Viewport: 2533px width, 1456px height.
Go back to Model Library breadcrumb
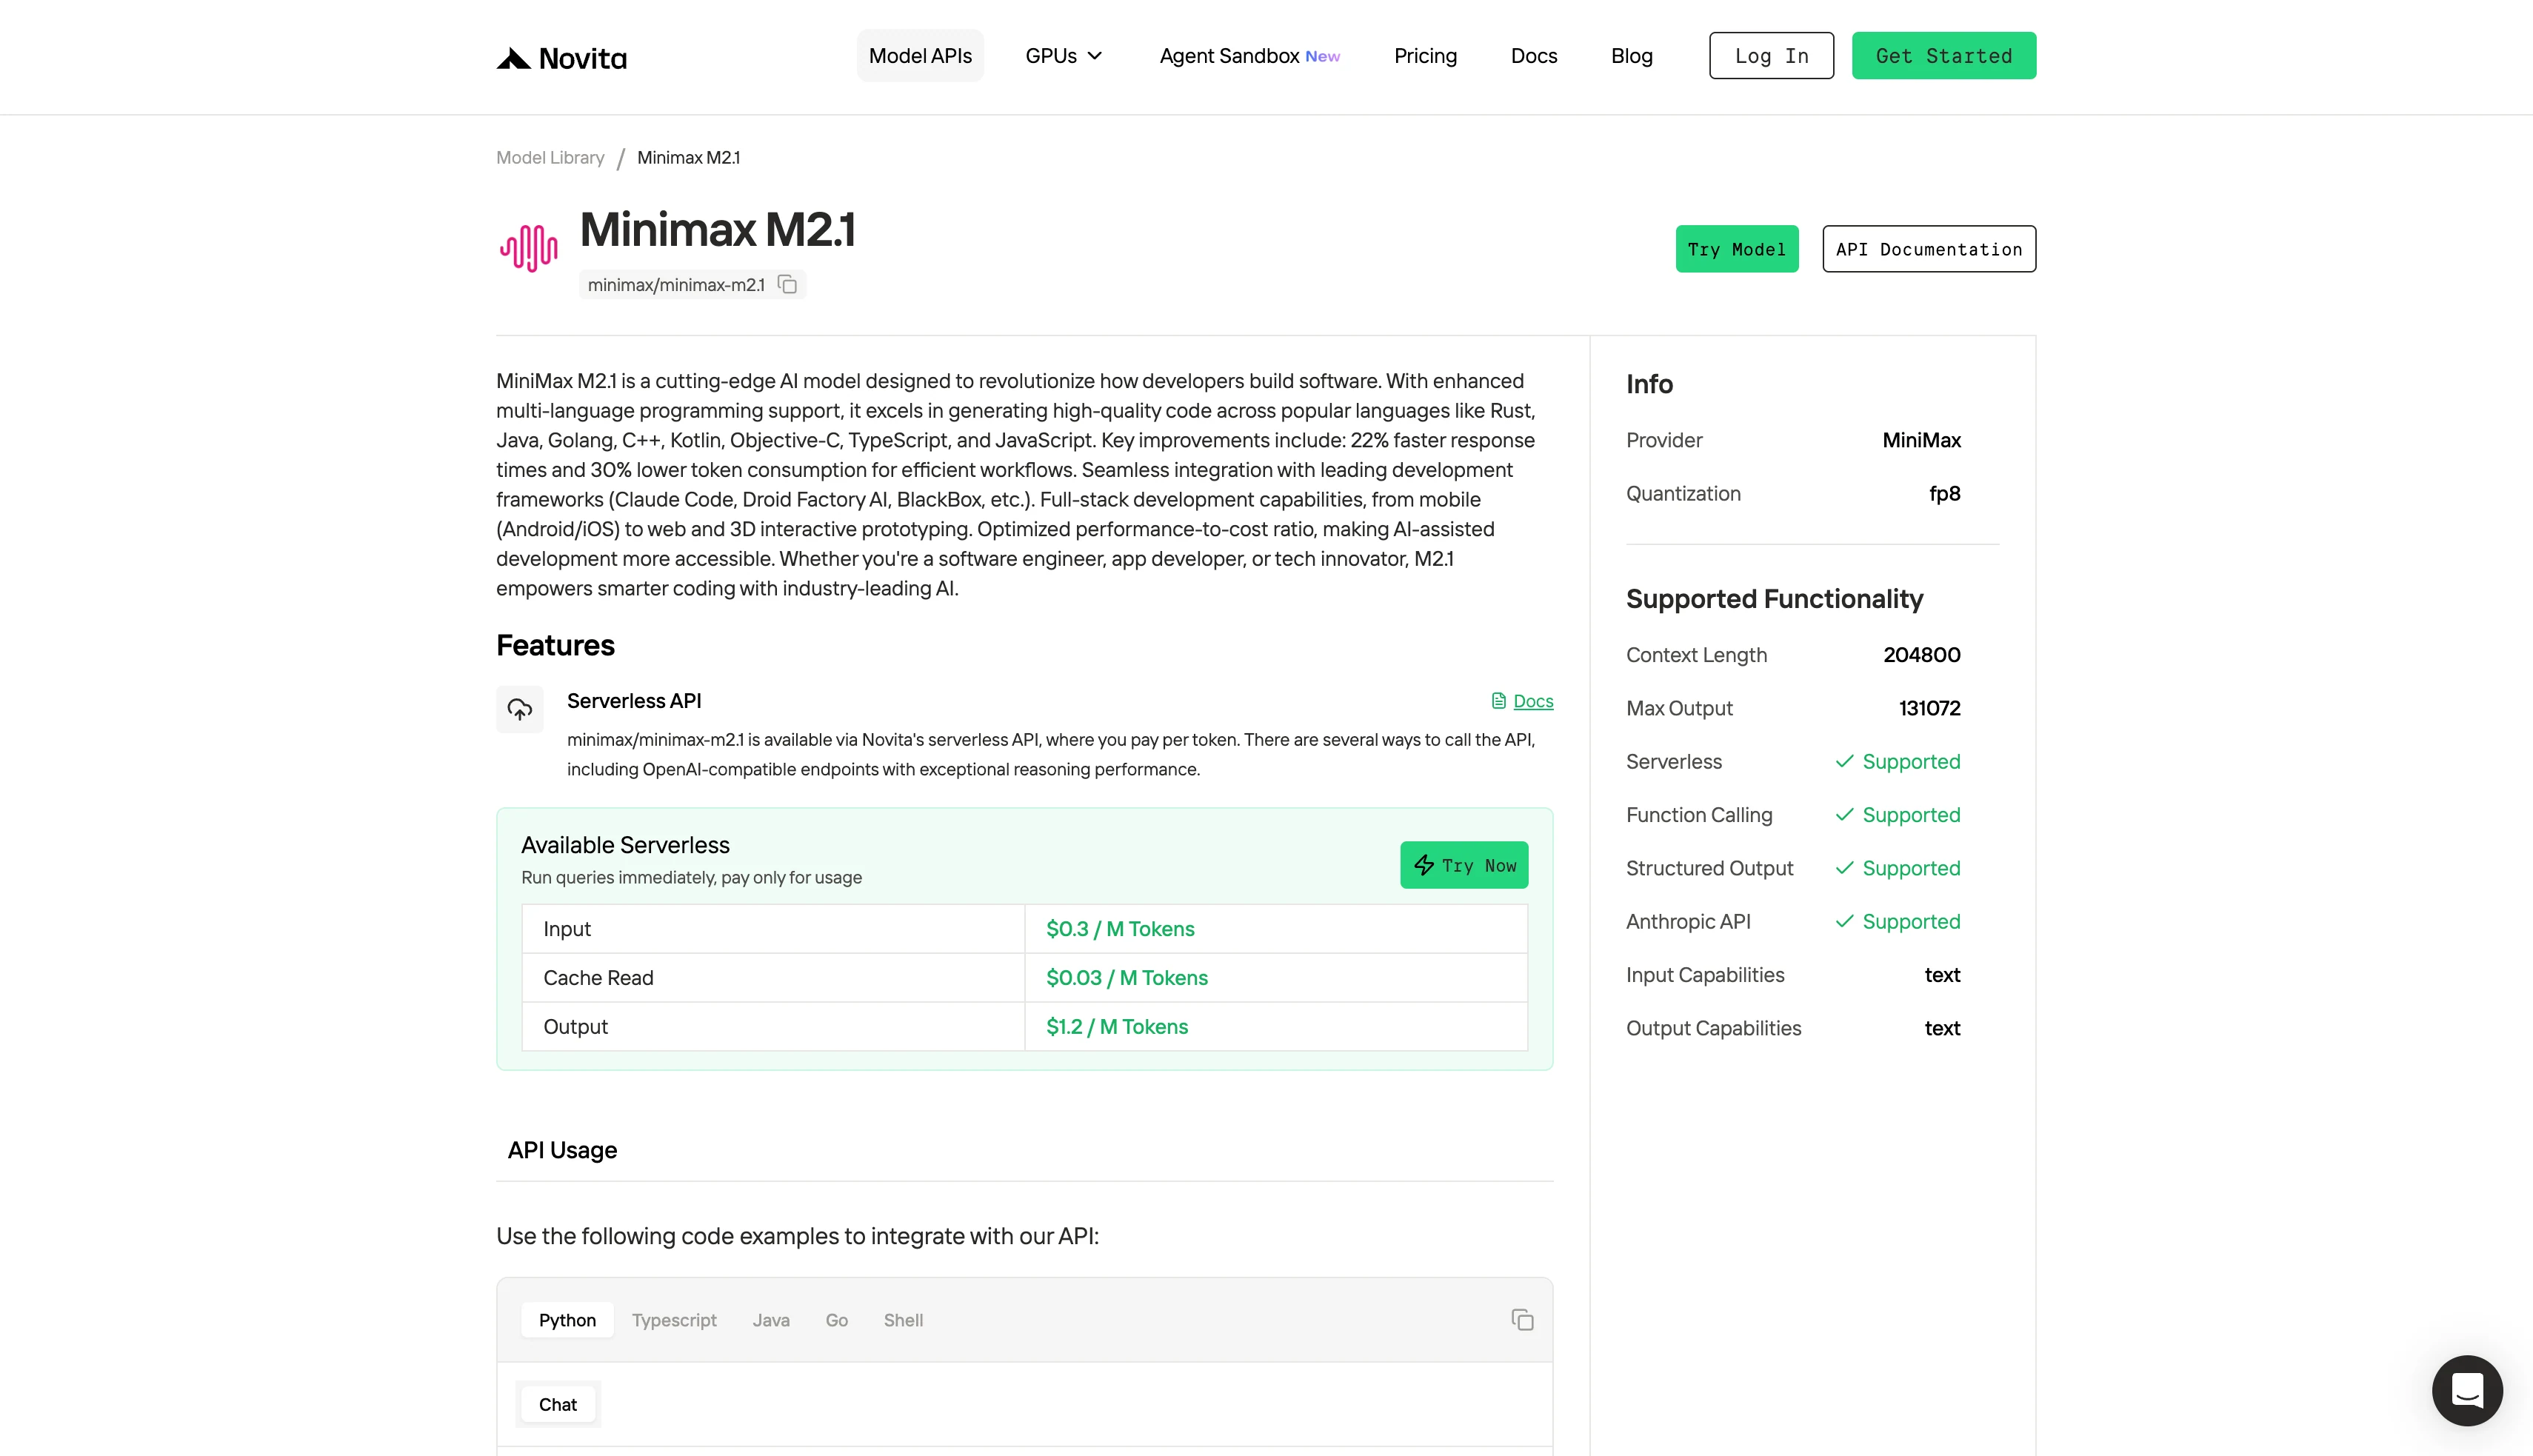click(x=550, y=158)
